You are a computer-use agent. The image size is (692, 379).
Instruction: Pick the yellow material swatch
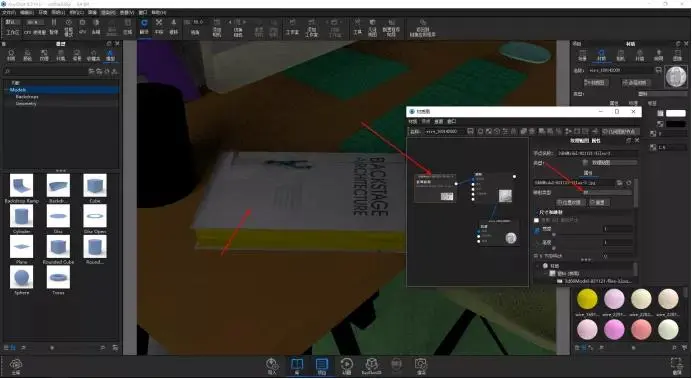click(587, 299)
